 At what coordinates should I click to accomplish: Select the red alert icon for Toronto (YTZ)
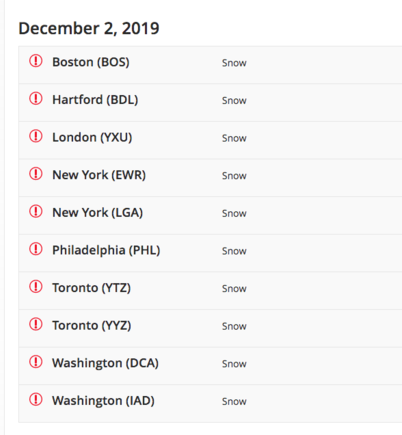(x=36, y=287)
